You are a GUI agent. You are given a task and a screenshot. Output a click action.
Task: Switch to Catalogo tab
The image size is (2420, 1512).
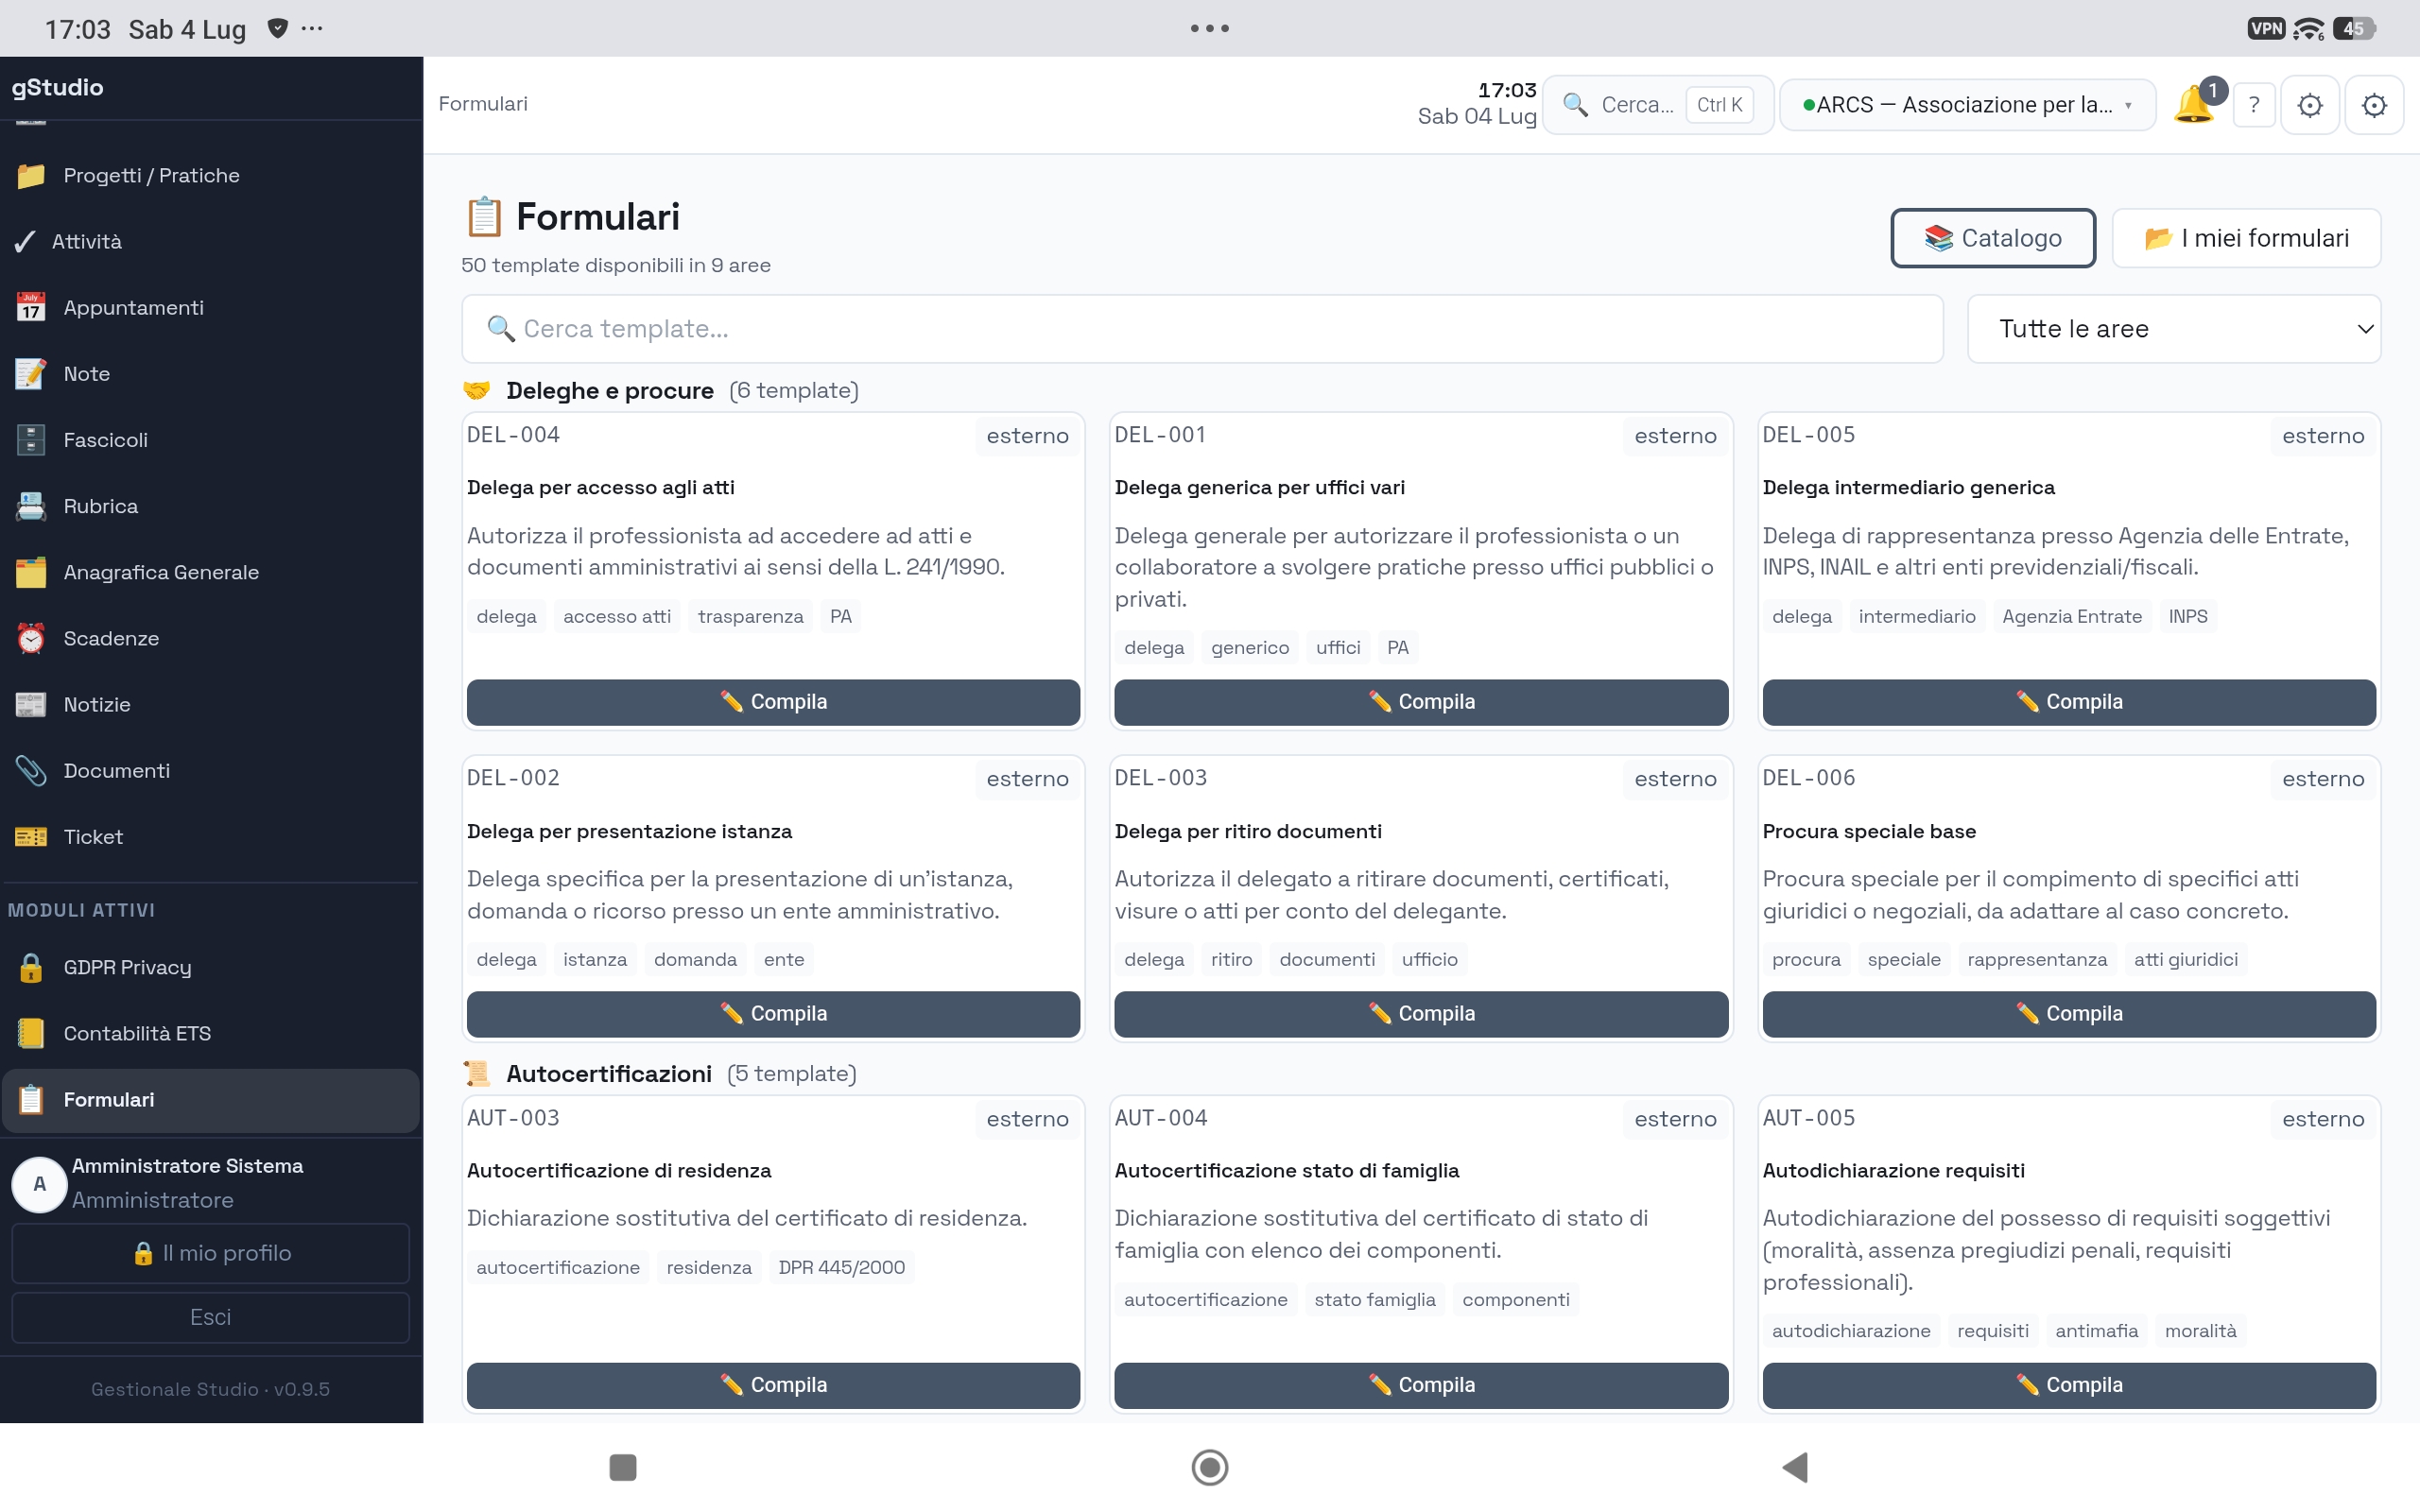coord(1992,238)
